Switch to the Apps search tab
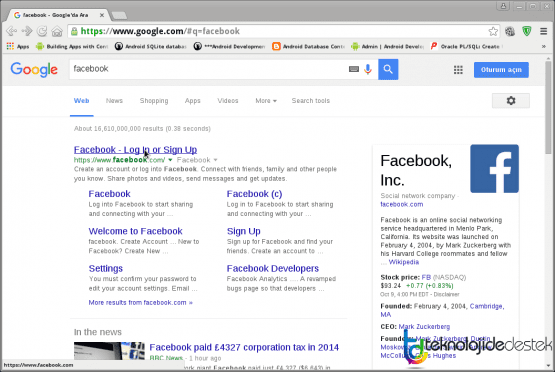555x372 pixels. tap(193, 101)
